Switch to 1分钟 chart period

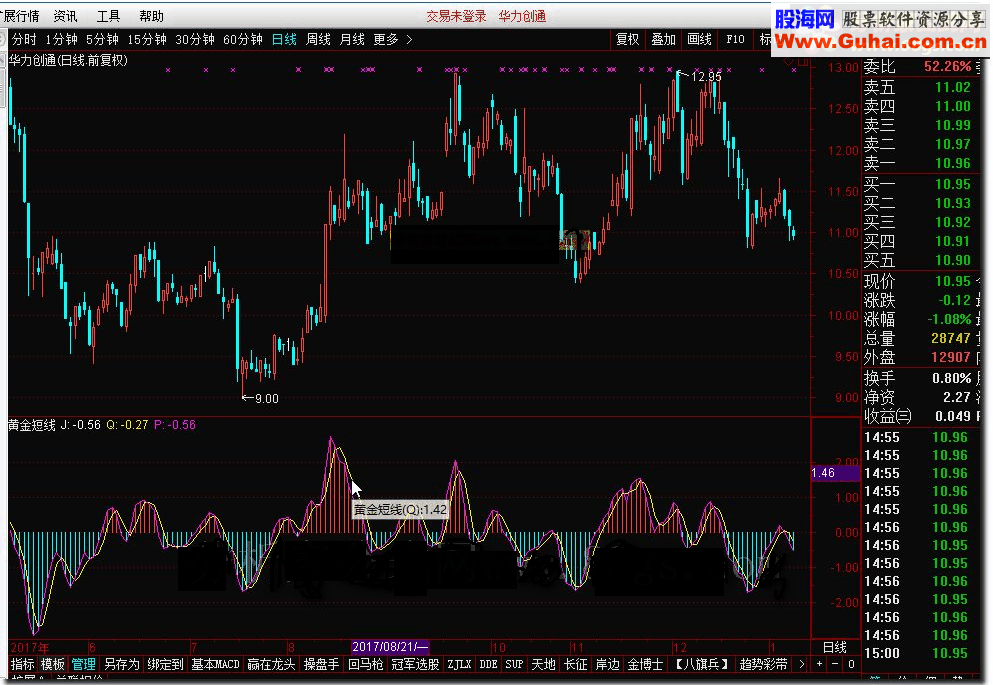coord(61,39)
